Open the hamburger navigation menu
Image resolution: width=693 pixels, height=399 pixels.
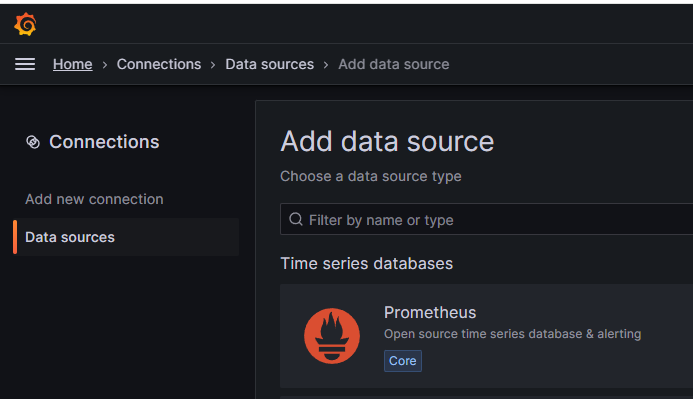[25, 64]
